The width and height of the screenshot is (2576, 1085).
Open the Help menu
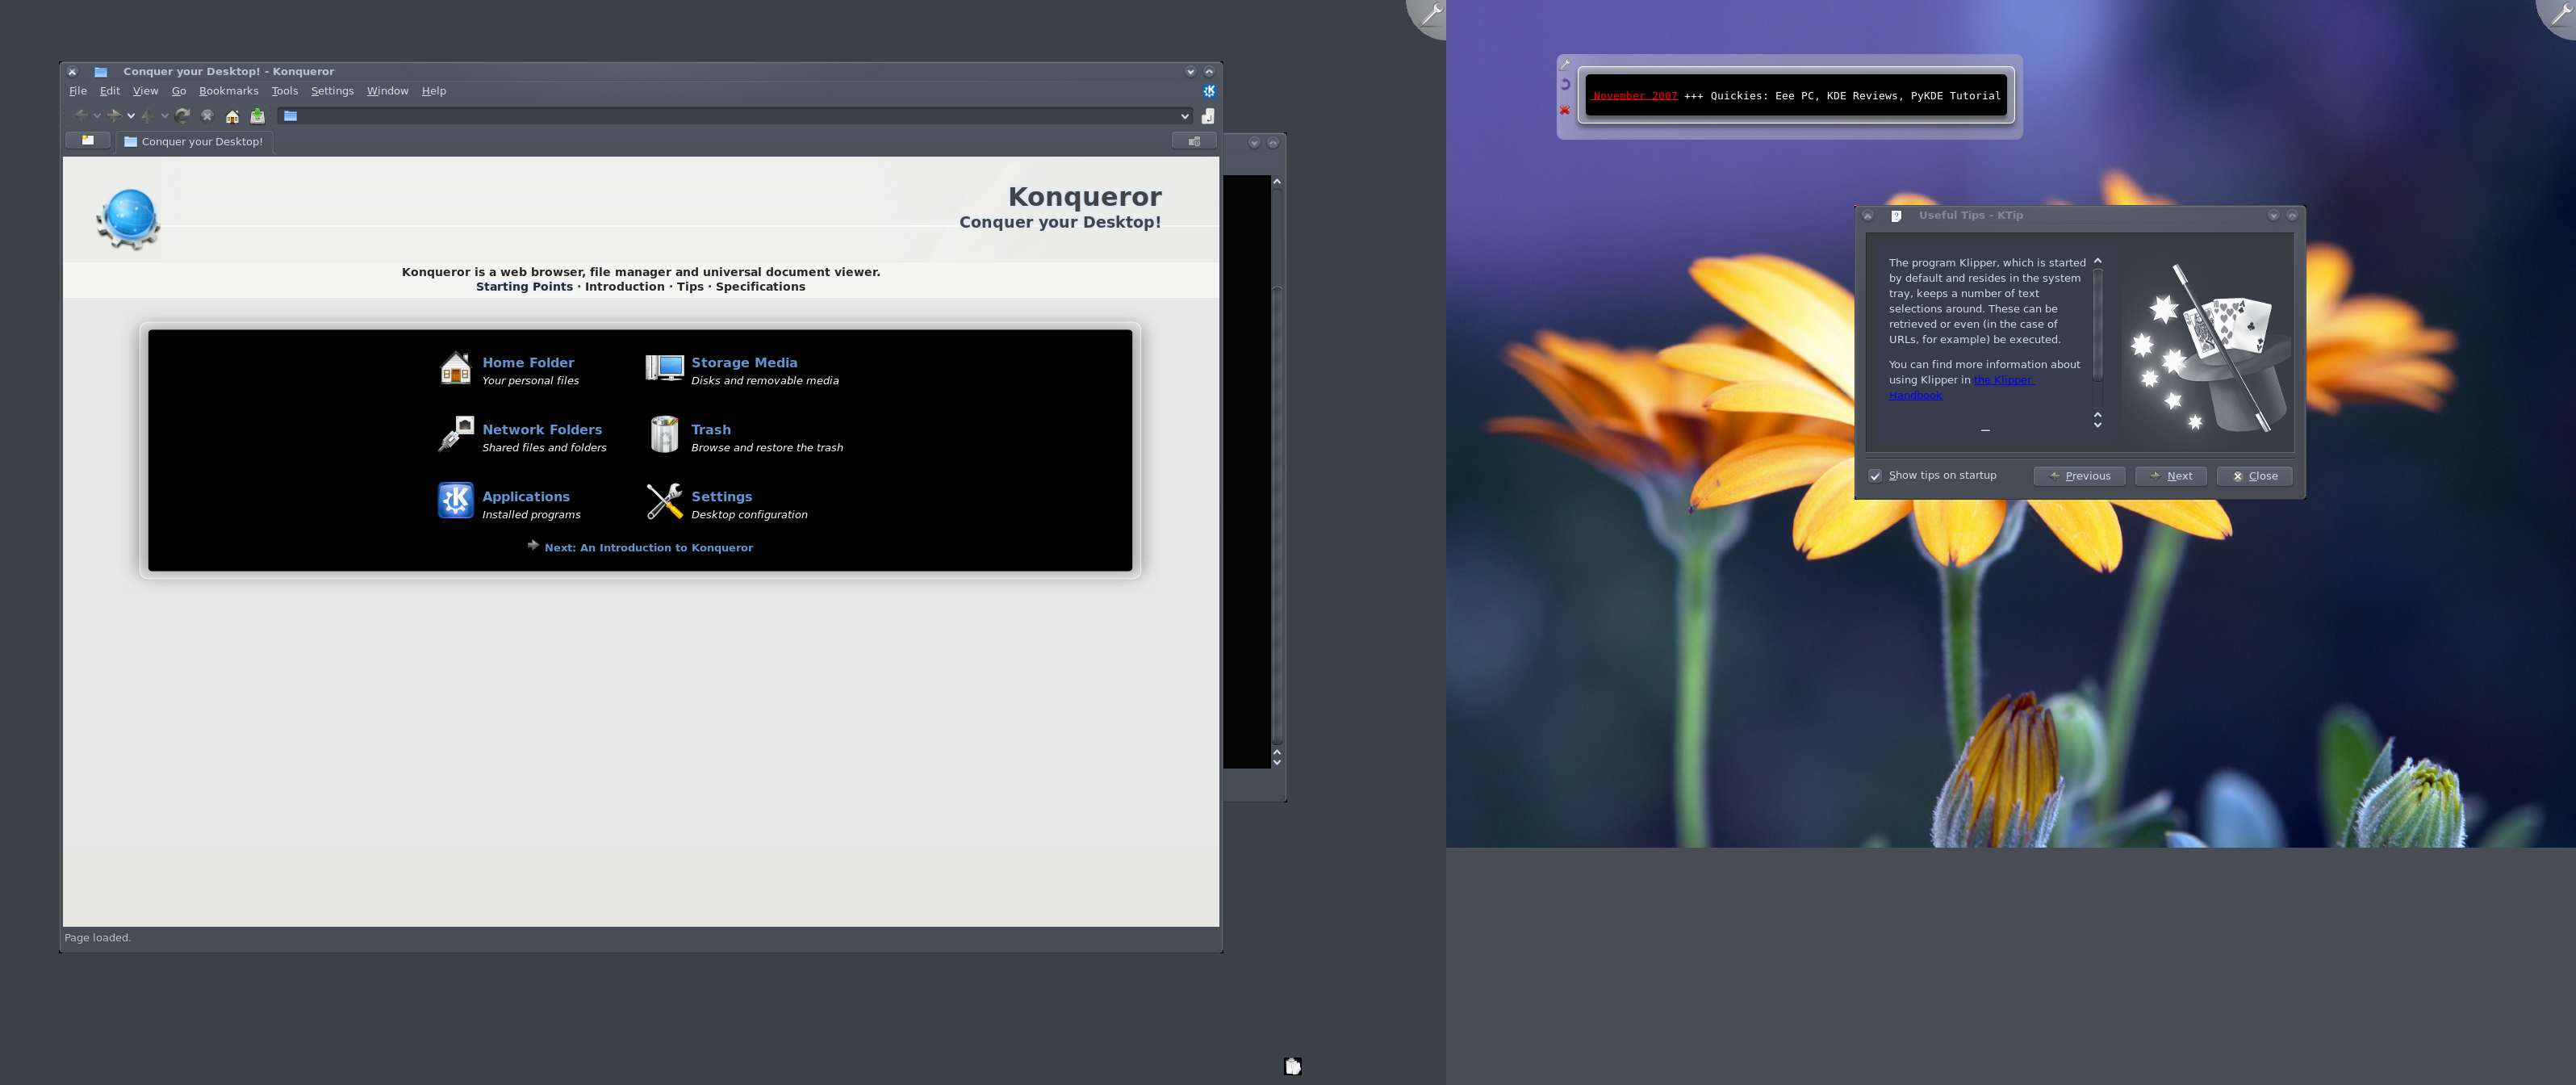434,91
